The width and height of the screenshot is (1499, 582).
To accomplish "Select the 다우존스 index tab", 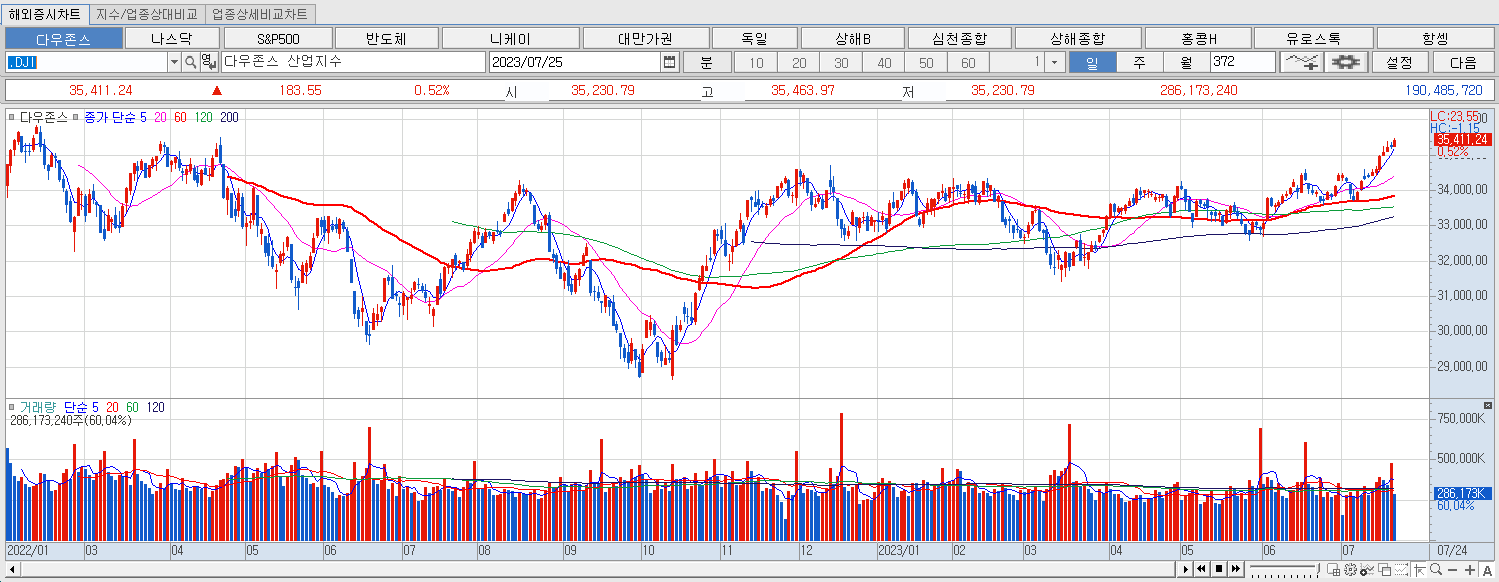I will click(63, 39).
